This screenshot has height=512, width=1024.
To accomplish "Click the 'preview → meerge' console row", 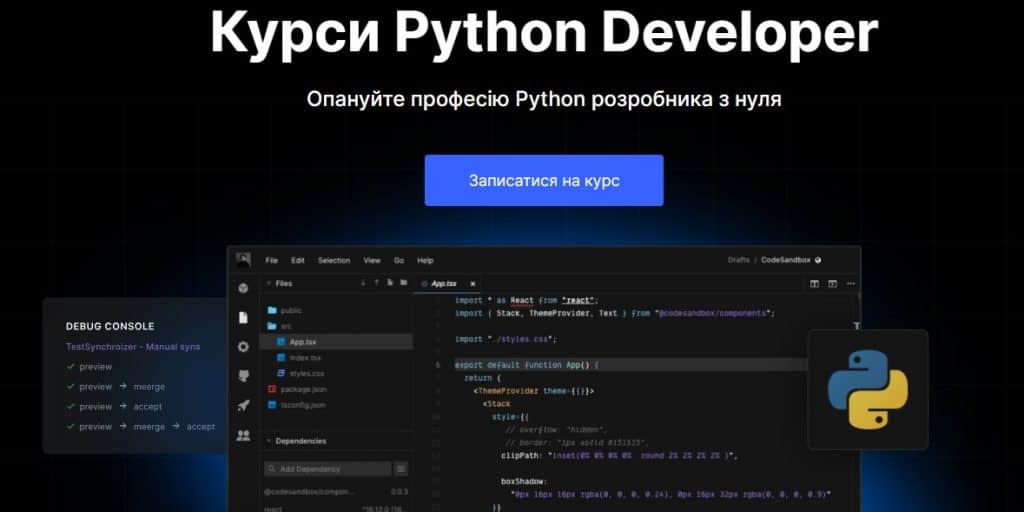I will point(116,387).
